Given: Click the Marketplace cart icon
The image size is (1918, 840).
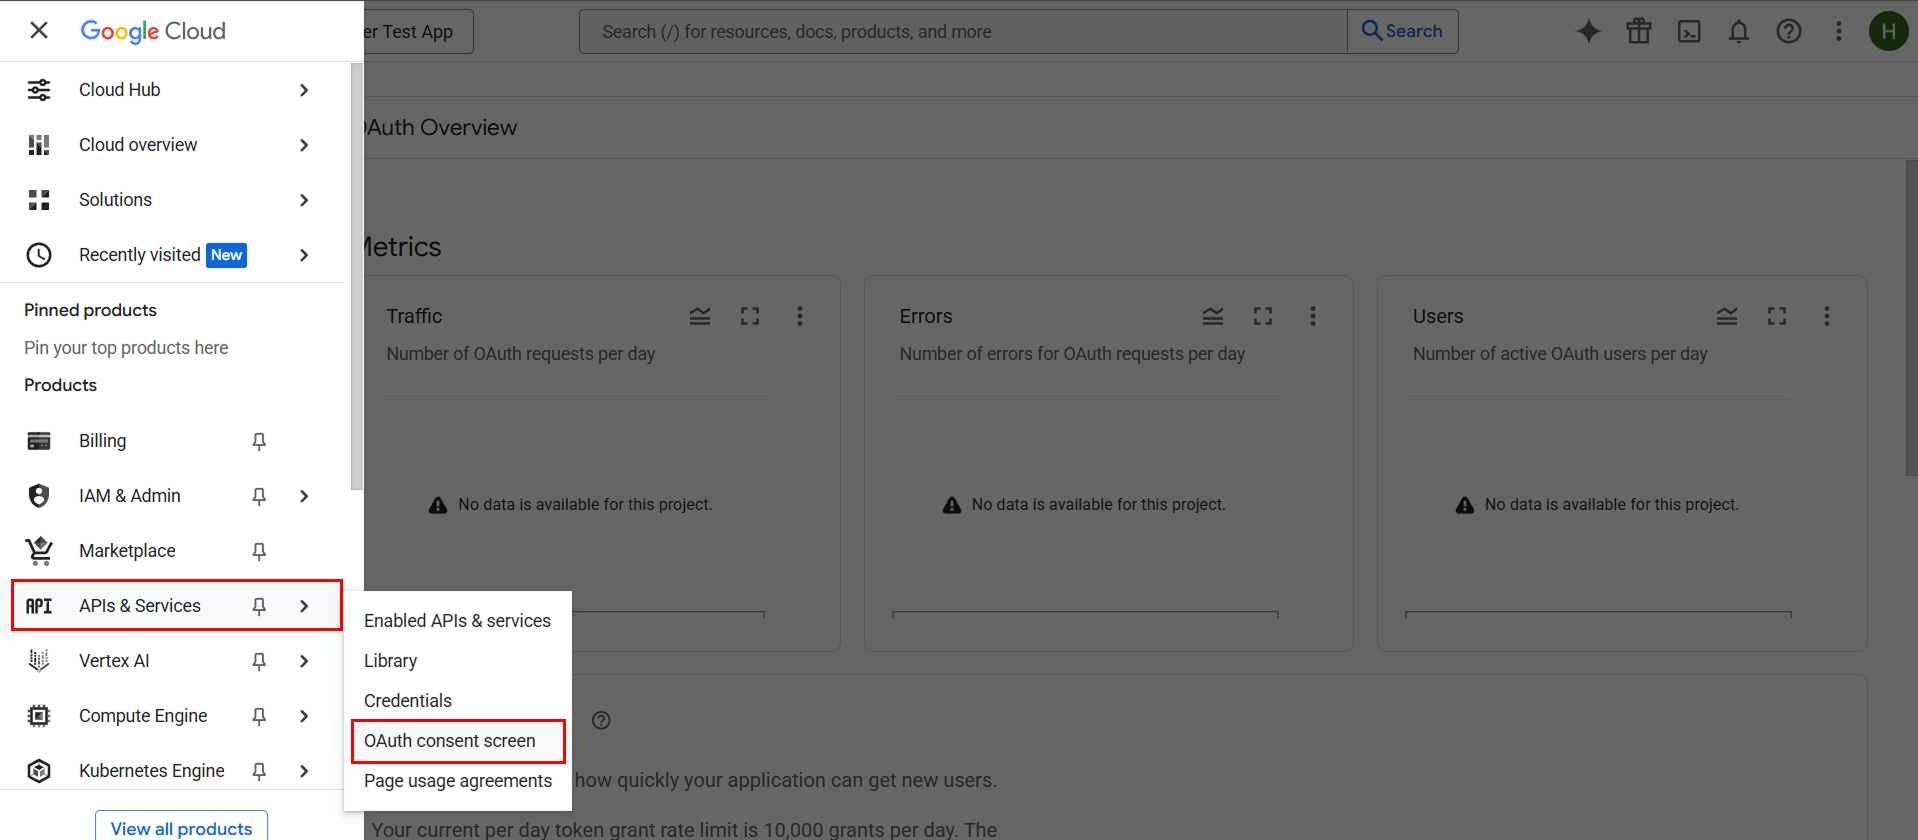Looking at the screenshot, I should point(39,551).
